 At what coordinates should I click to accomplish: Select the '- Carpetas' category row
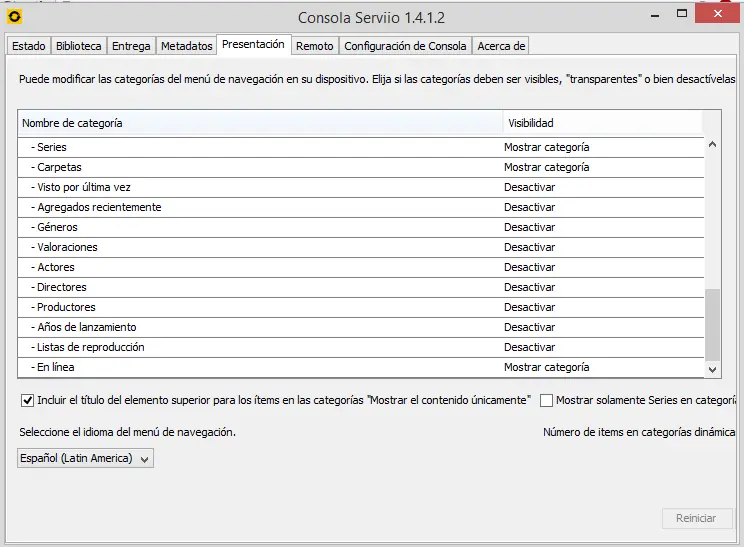coord(361,167)
